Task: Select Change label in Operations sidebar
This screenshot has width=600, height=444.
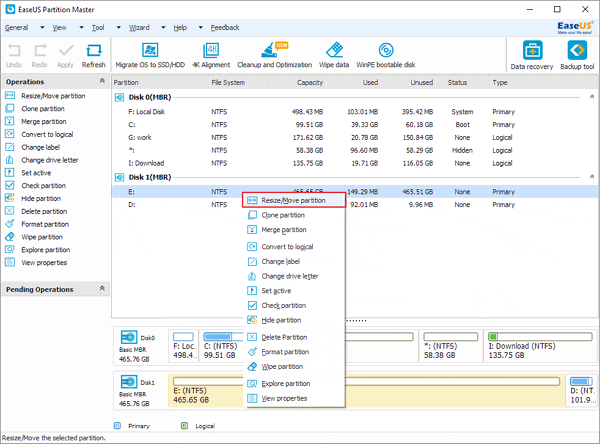Action: tap(41, 147)
